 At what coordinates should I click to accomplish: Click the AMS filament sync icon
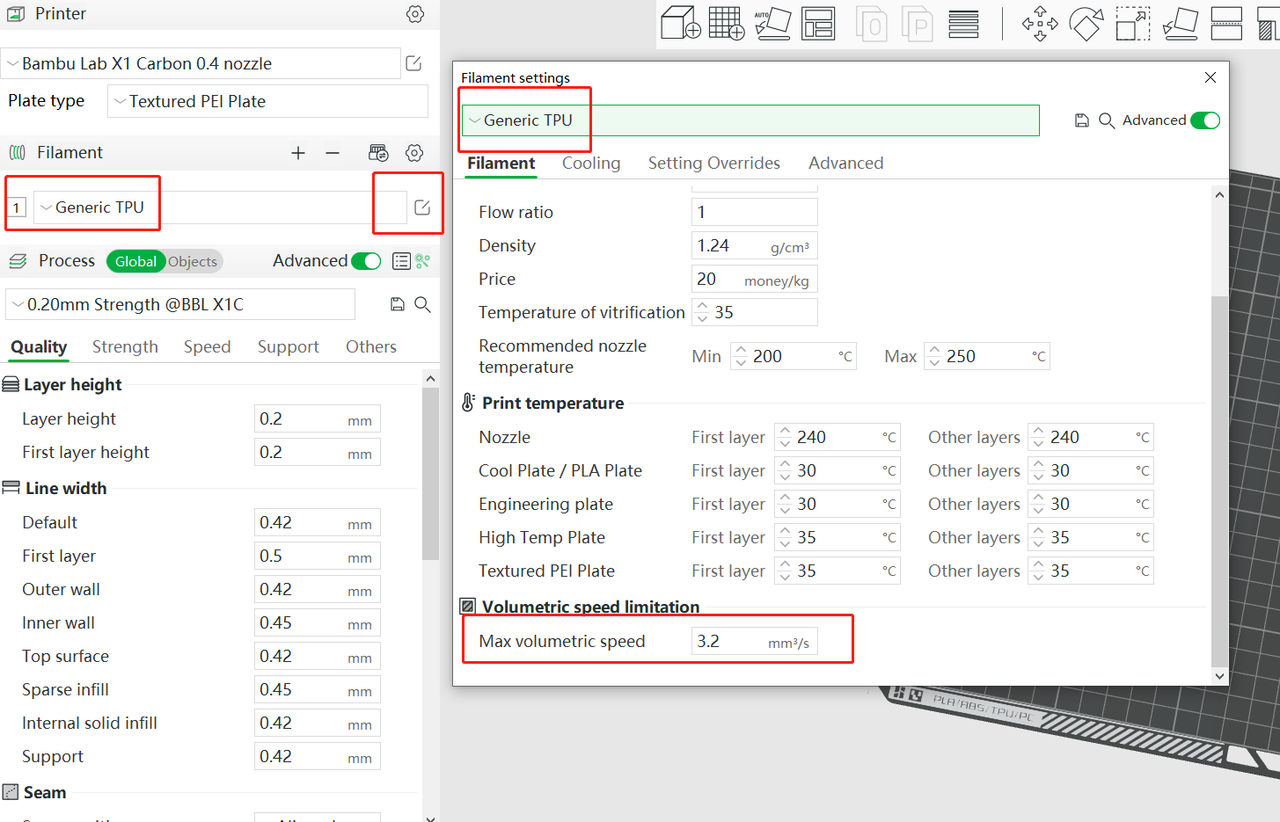(x=378, y=153)
